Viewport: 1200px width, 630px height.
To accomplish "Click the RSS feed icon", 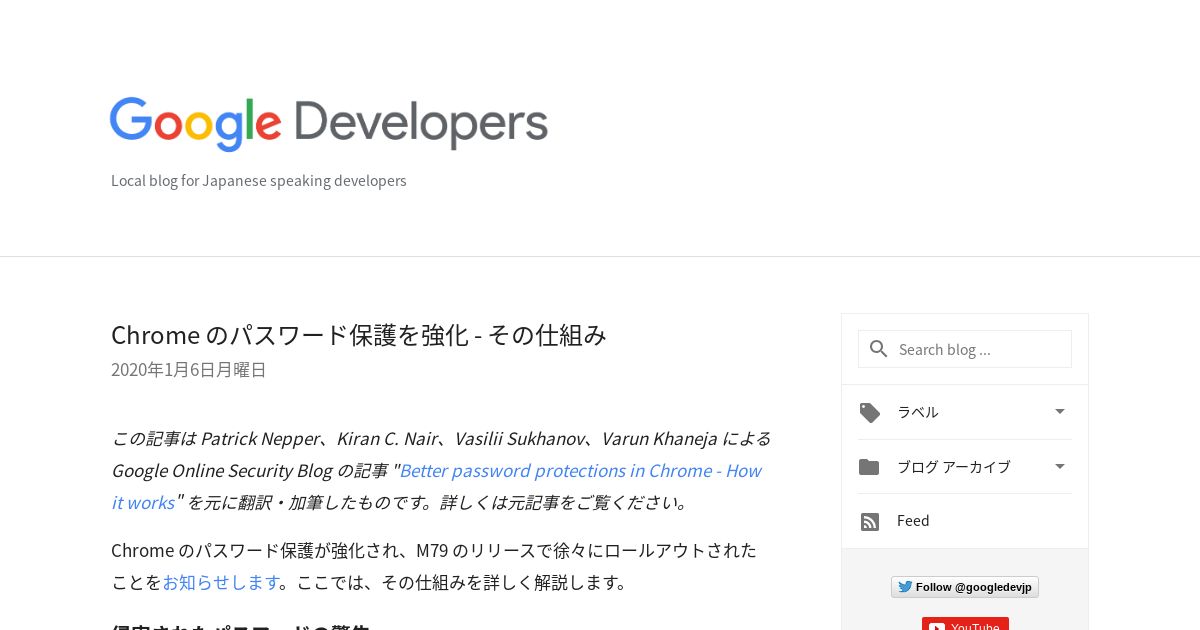I will [870, 522].
